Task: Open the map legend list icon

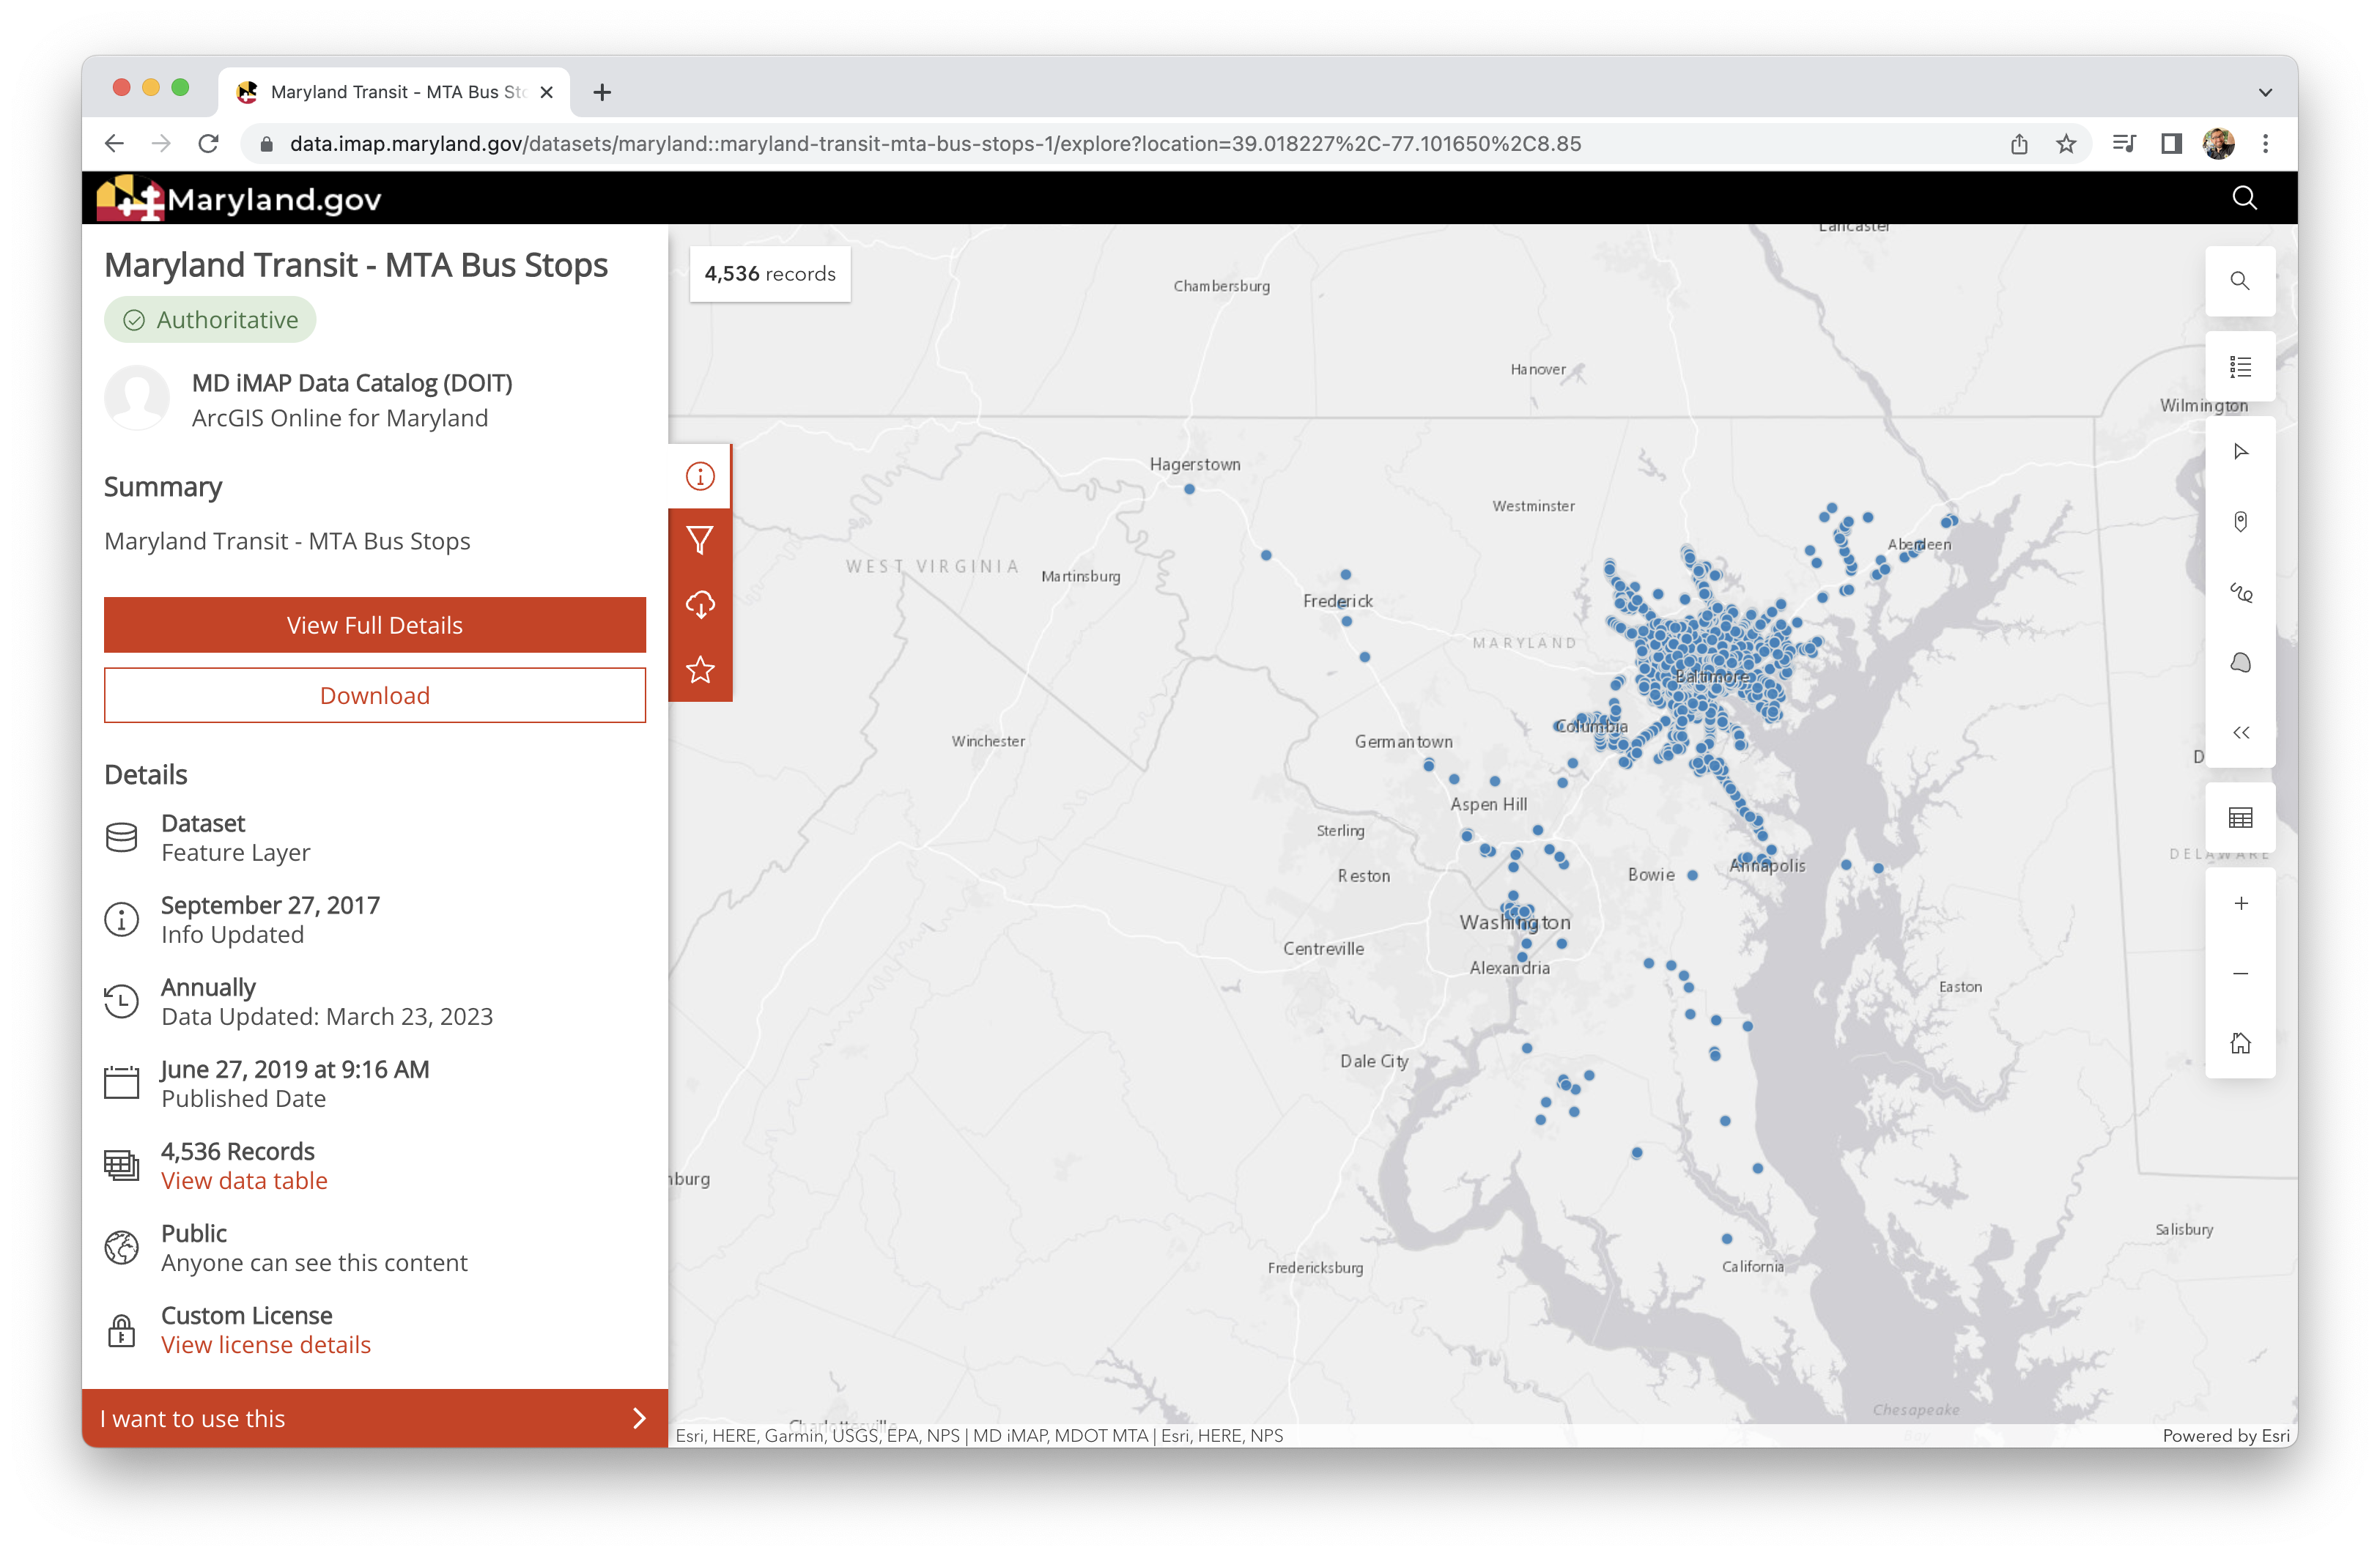Action: tap(2240, 367)
